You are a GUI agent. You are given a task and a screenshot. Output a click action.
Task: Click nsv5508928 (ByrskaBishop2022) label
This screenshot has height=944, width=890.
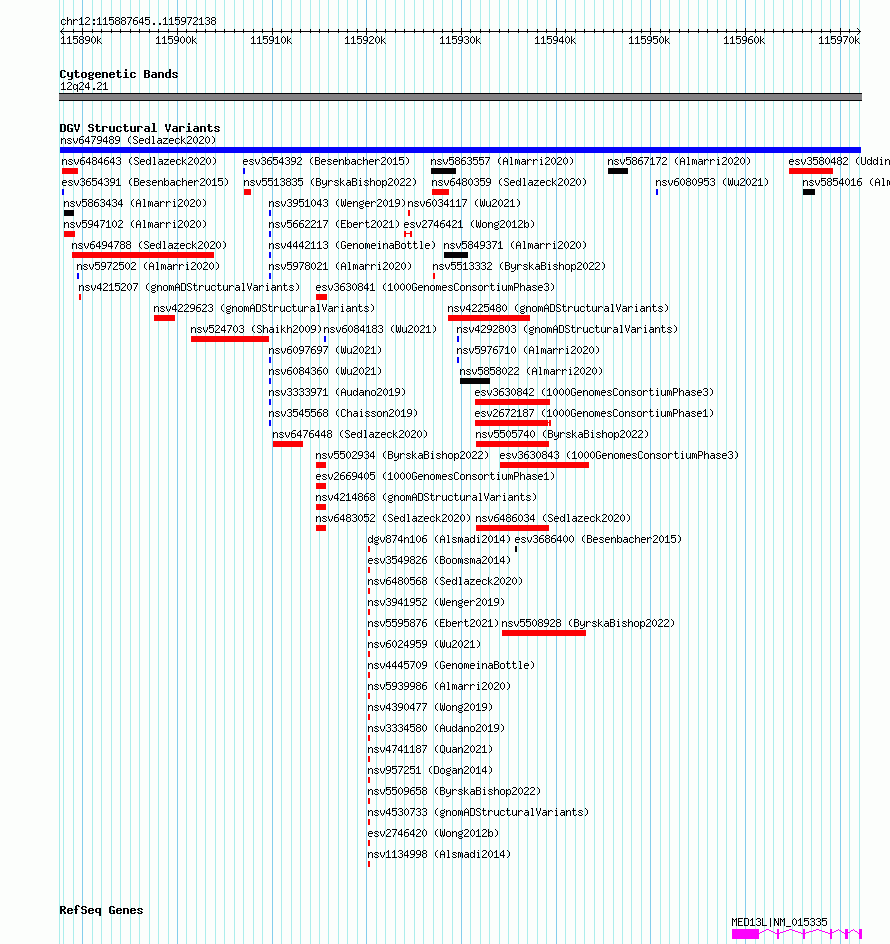(588, 625)
